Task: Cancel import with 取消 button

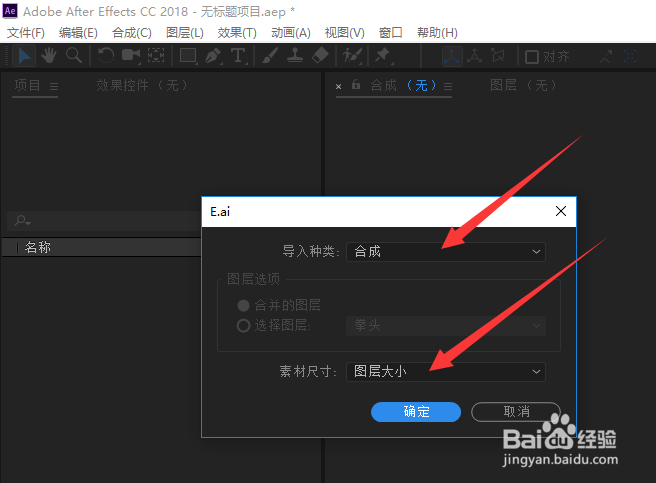Action: tap(516, 412)
